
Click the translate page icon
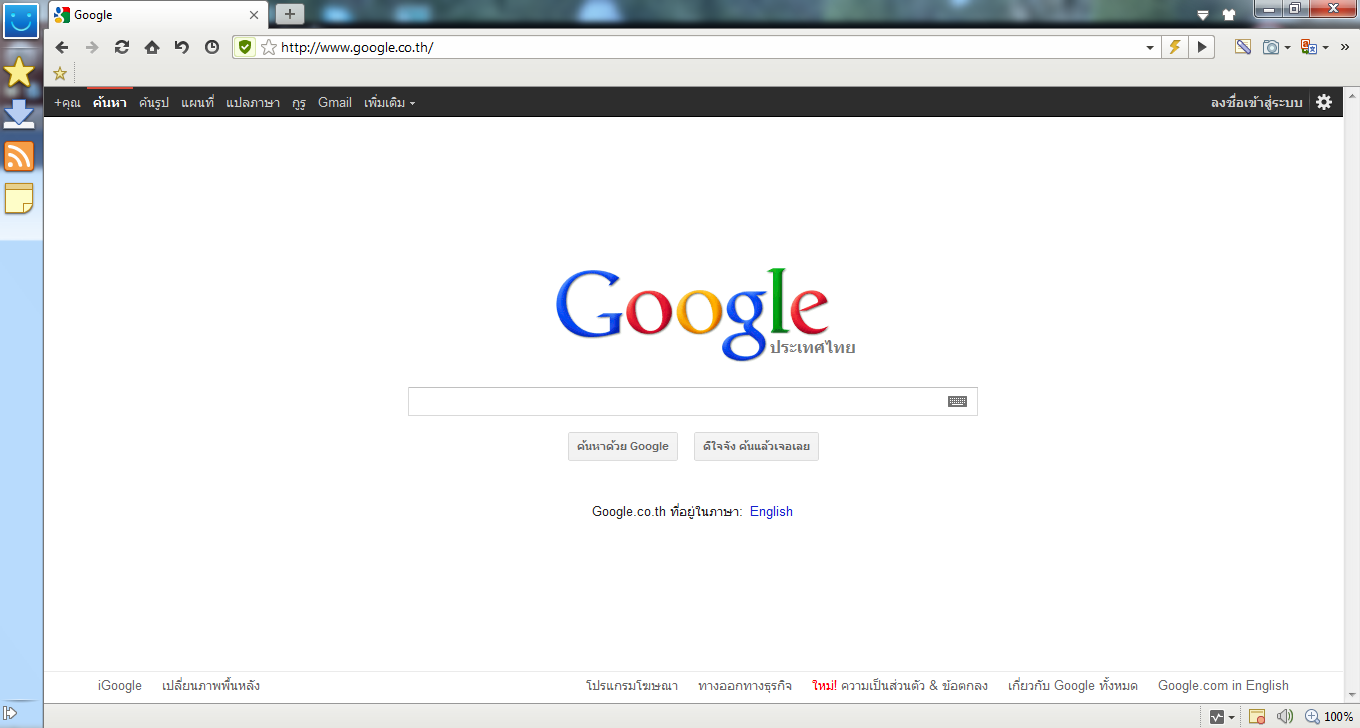1309,47
